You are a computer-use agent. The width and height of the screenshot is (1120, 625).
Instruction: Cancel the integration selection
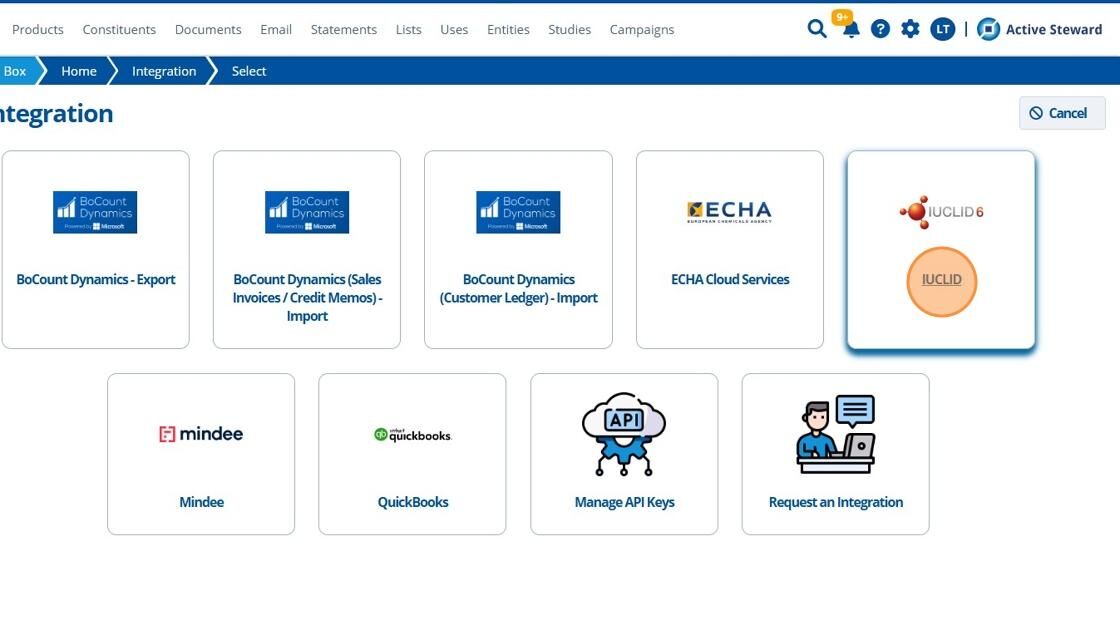[x=1061, y=113]
